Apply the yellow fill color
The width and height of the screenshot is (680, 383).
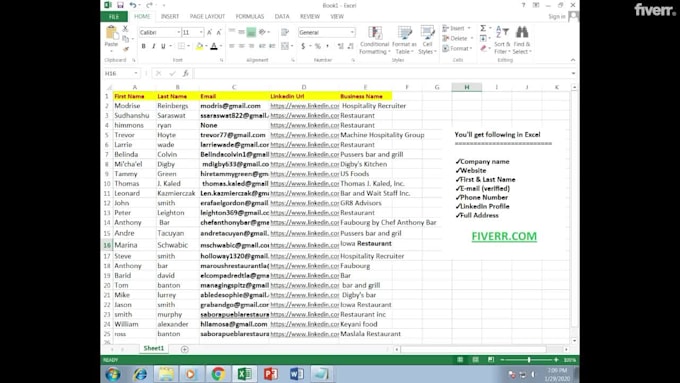coord(199,46)
